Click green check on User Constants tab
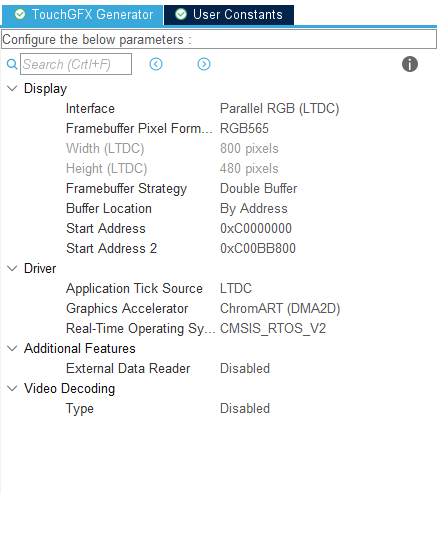440x544 pixels. [x=181, y=14]
